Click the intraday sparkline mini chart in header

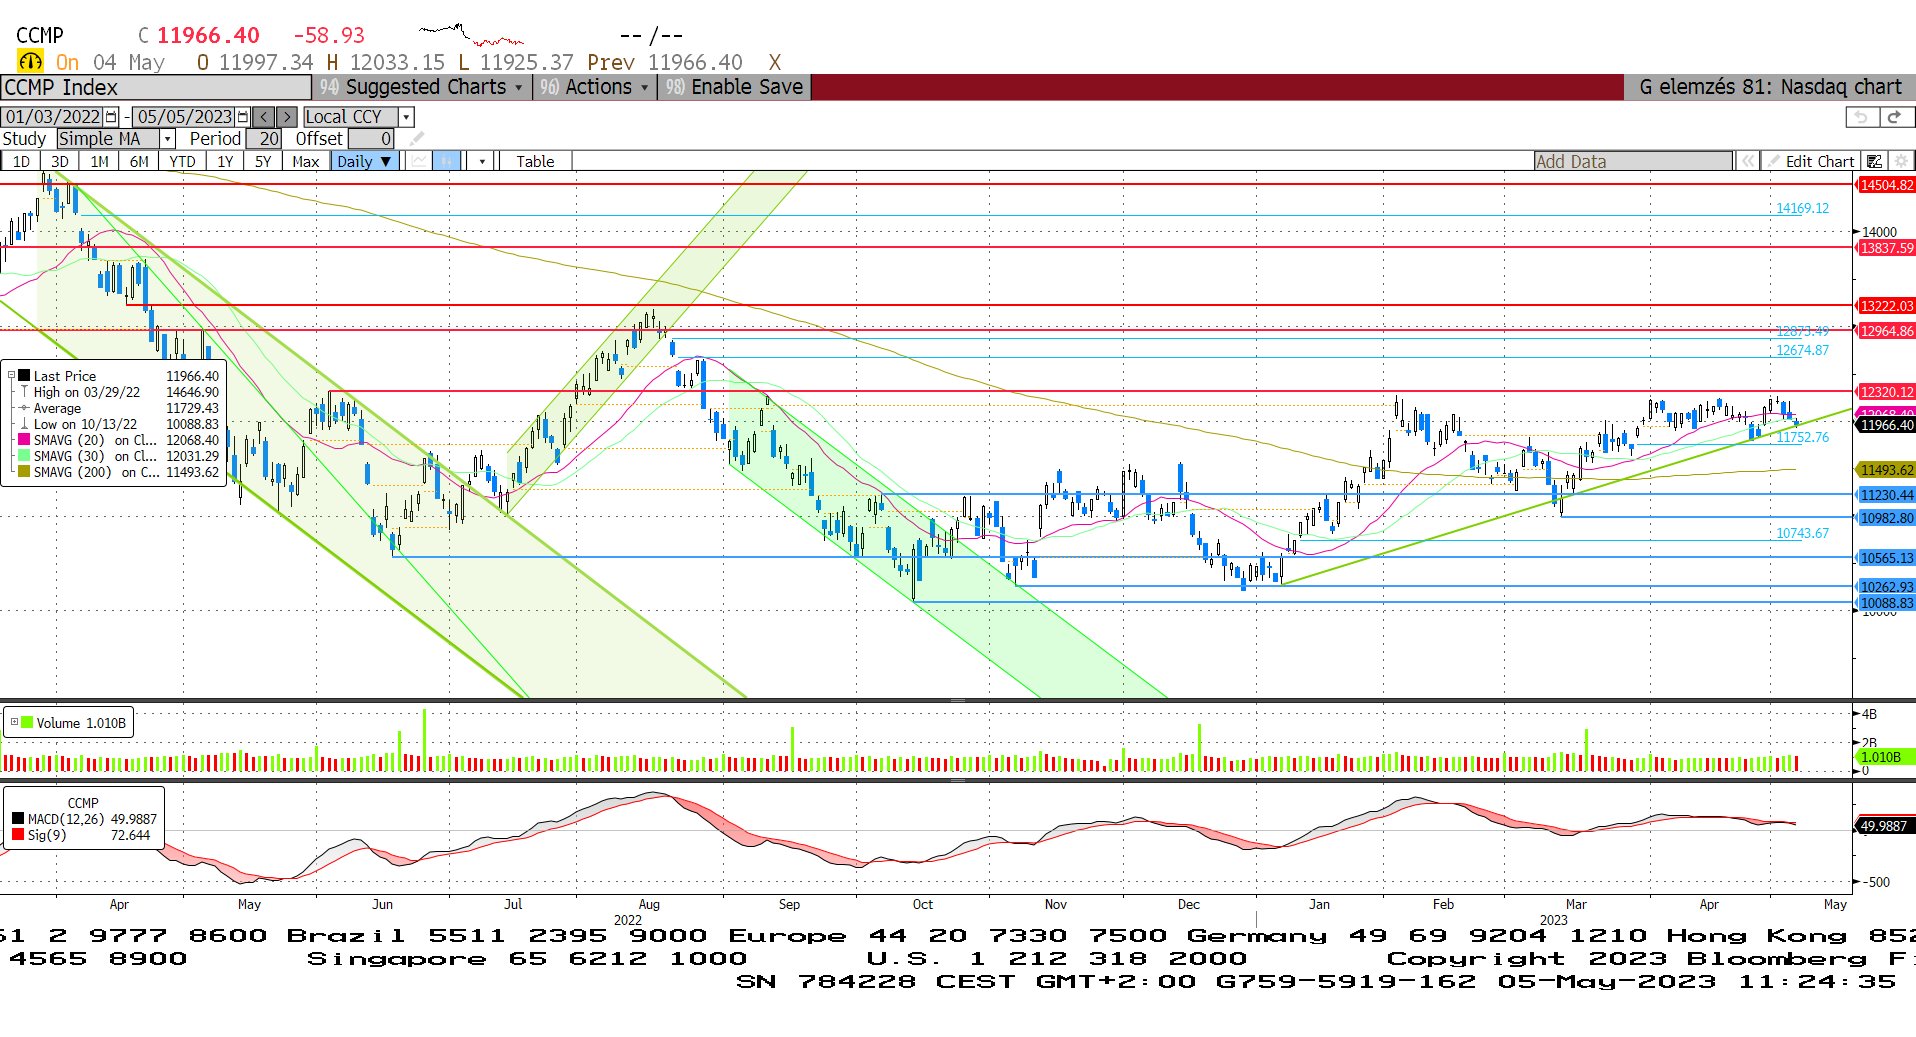(x=471, y=35)
